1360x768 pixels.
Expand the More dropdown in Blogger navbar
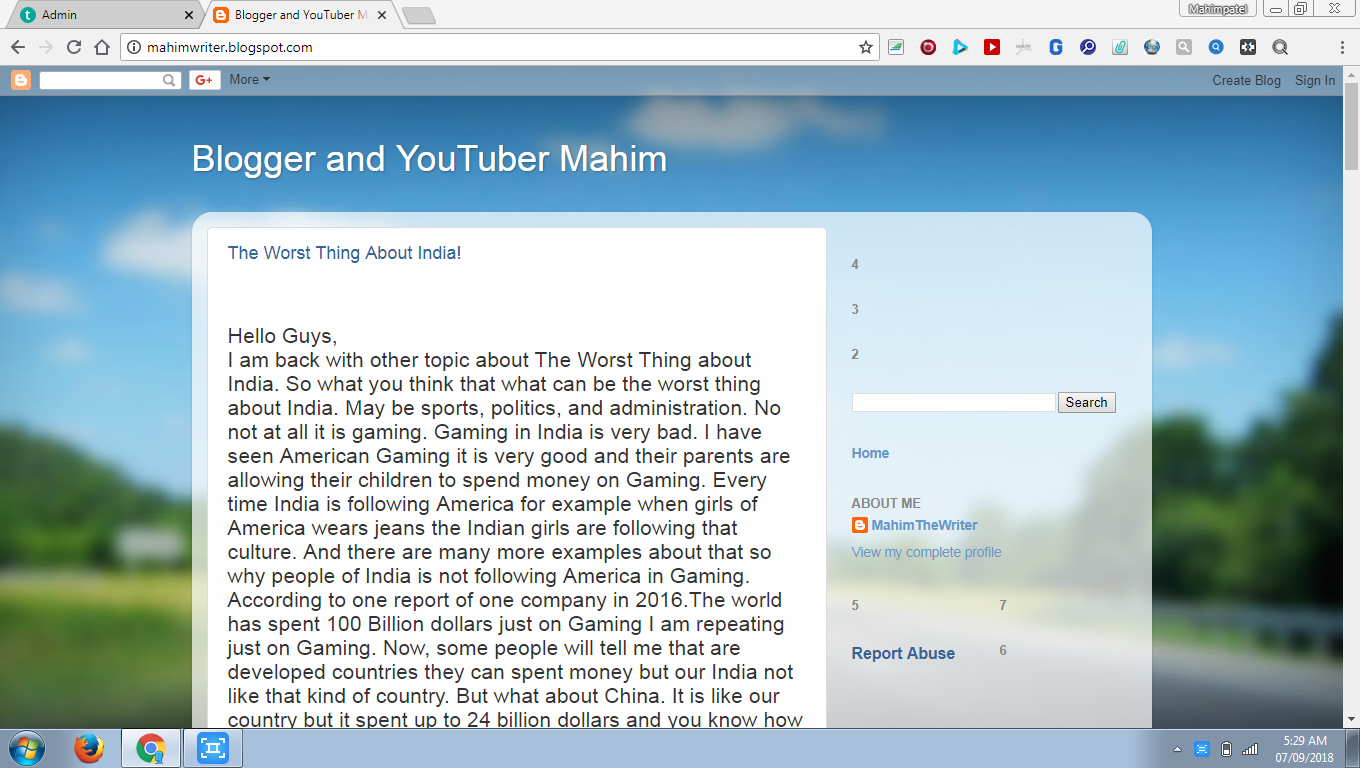(x=249, y=80)
